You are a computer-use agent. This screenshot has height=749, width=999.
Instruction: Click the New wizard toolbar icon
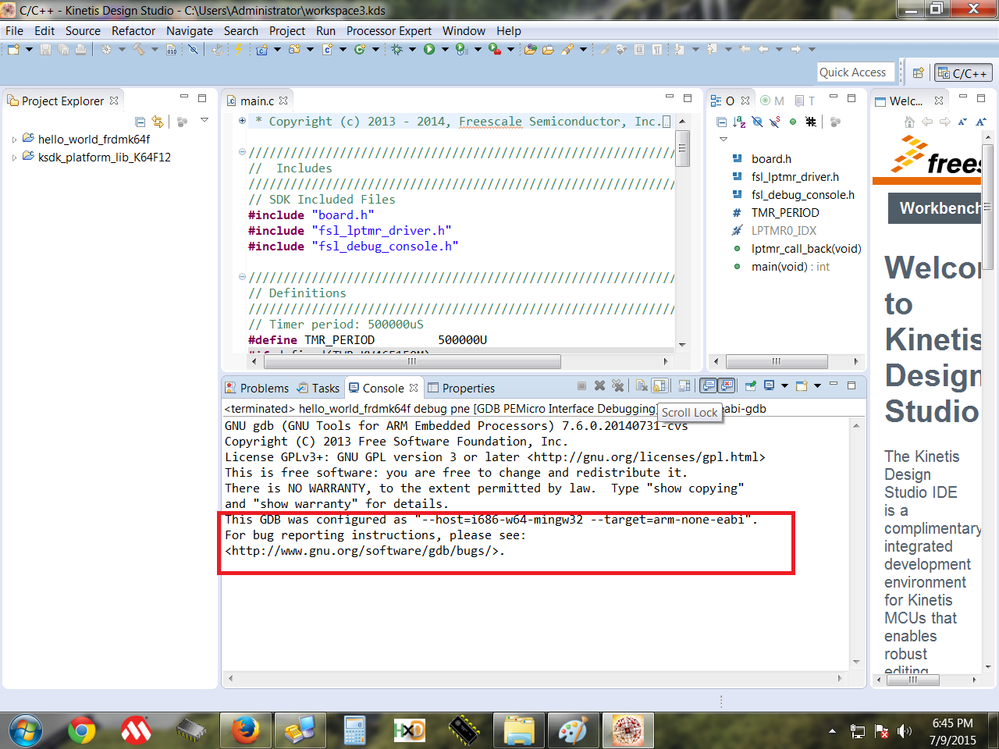pyautogui.click(x=13, y=49)
